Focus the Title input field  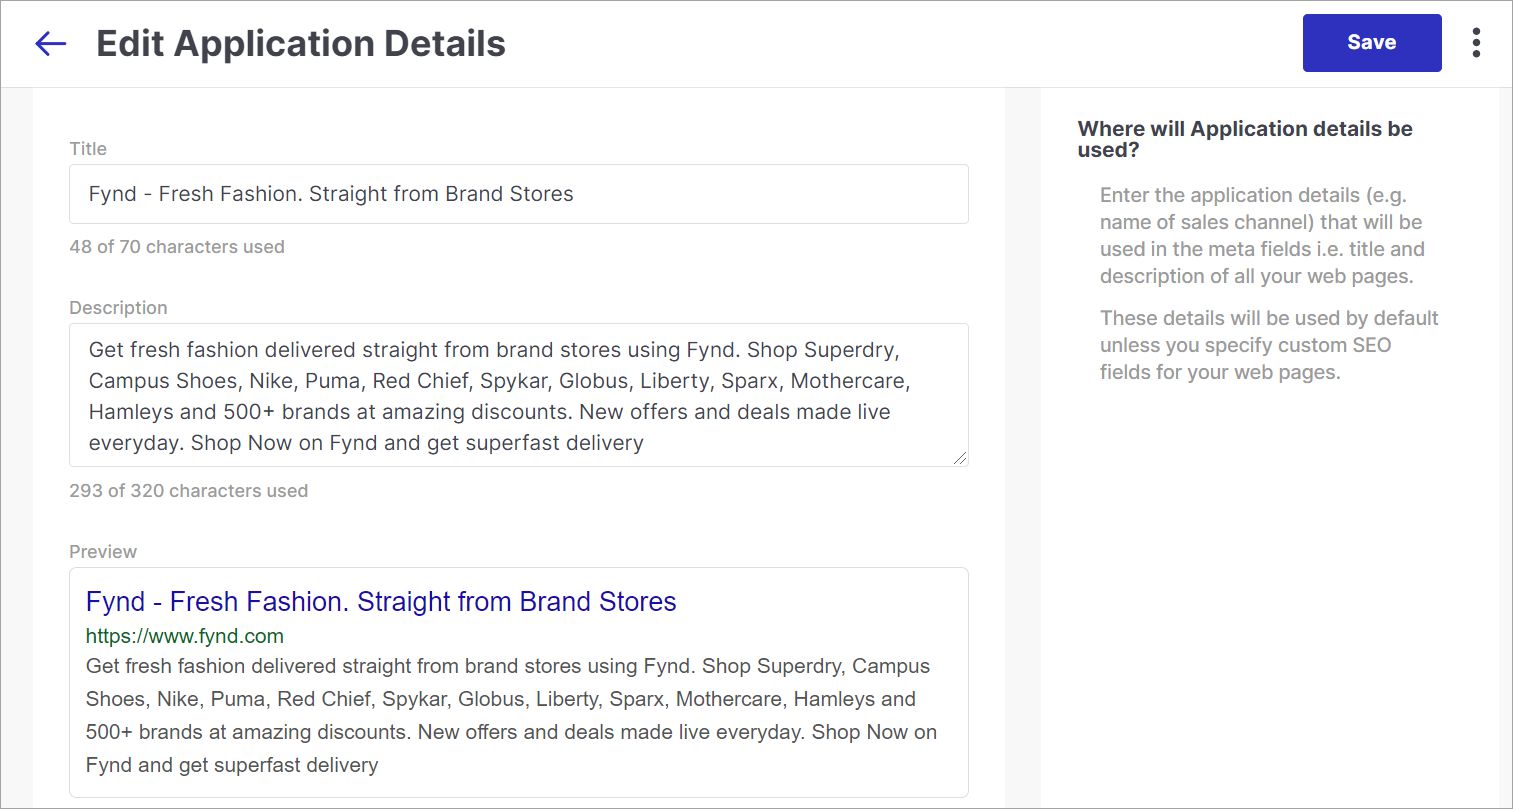pos(519,194)
